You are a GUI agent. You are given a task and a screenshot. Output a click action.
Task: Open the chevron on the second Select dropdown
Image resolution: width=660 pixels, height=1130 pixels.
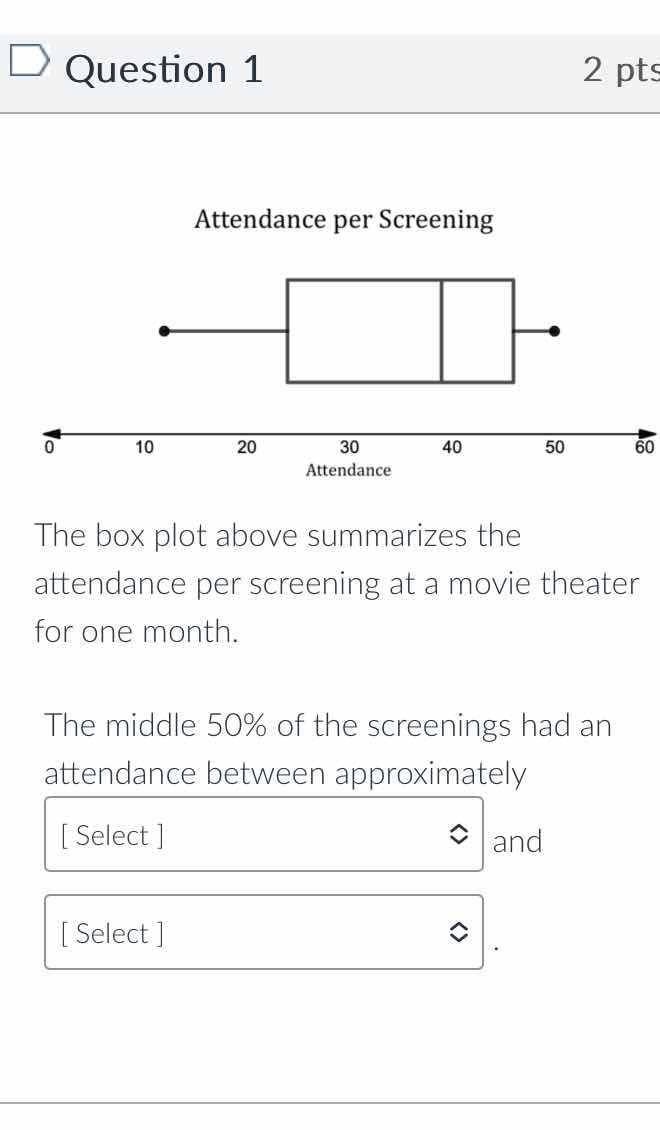click(460, 933)
